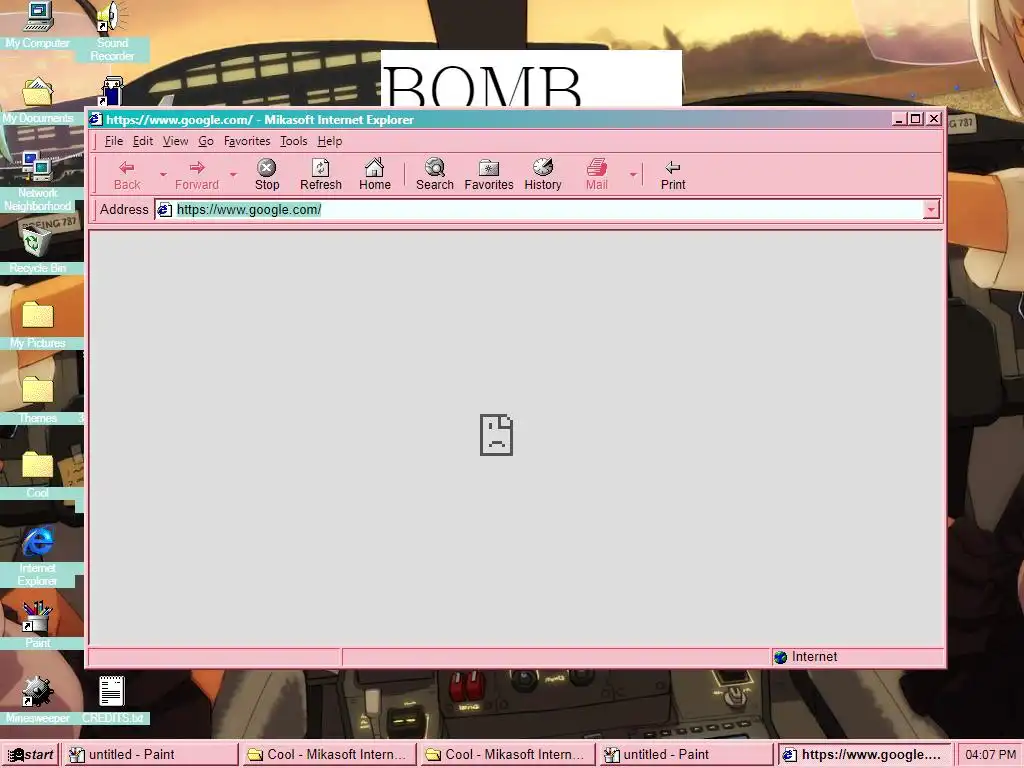
Task: Open the Edit menu
Action: tap(142, 141)
